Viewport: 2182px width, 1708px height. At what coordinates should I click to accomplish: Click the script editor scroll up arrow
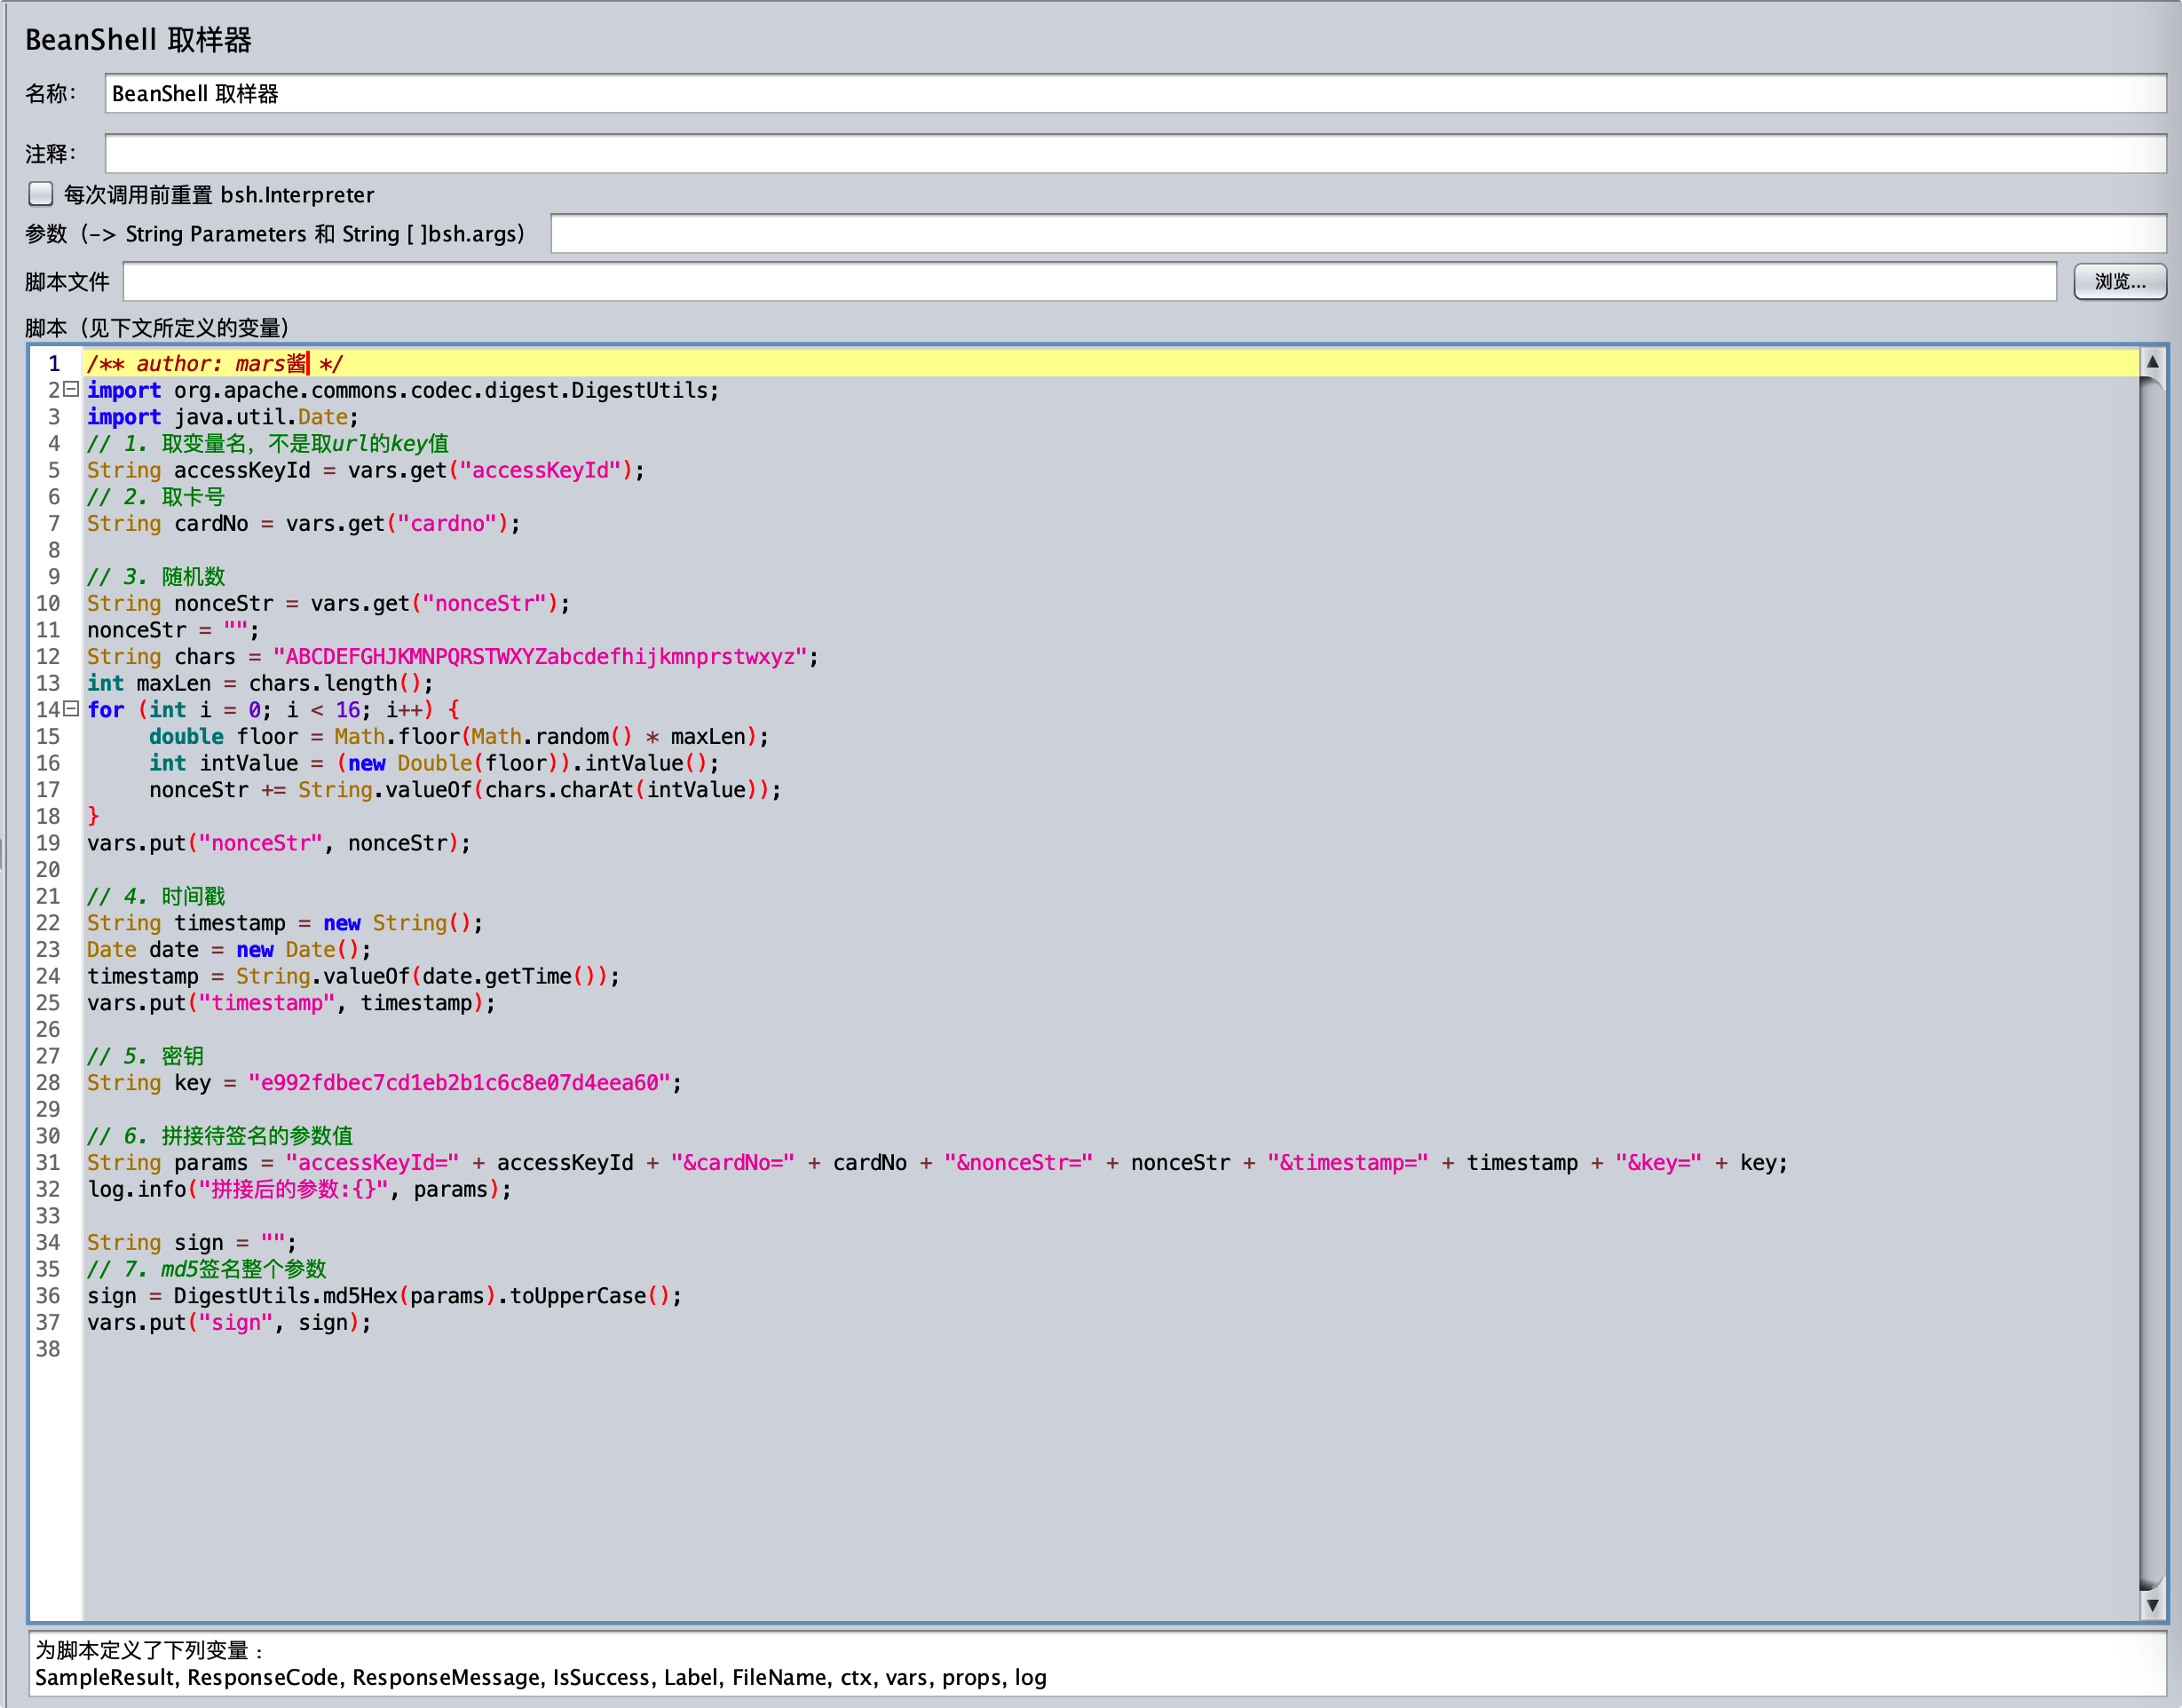pos(2152,361)
